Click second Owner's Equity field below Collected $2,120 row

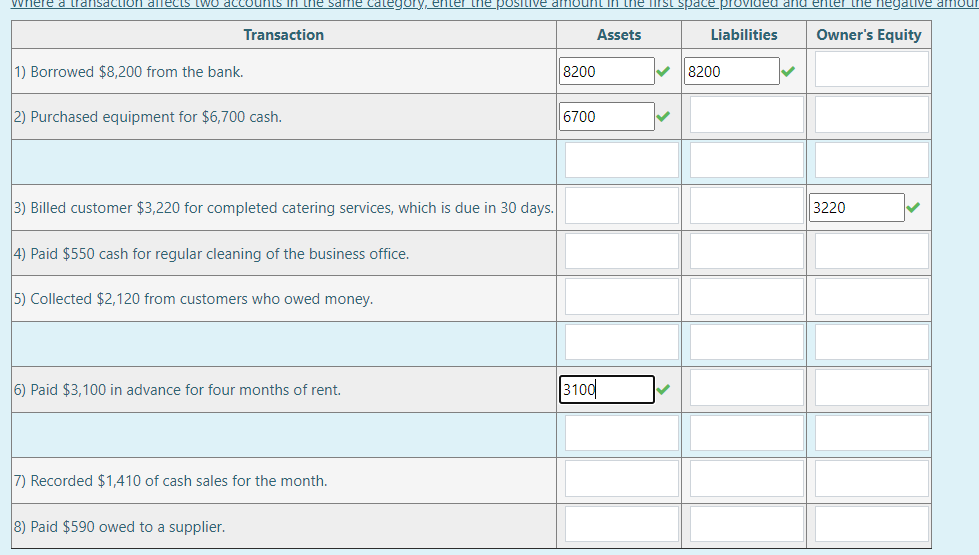click(x=871, y=342)
